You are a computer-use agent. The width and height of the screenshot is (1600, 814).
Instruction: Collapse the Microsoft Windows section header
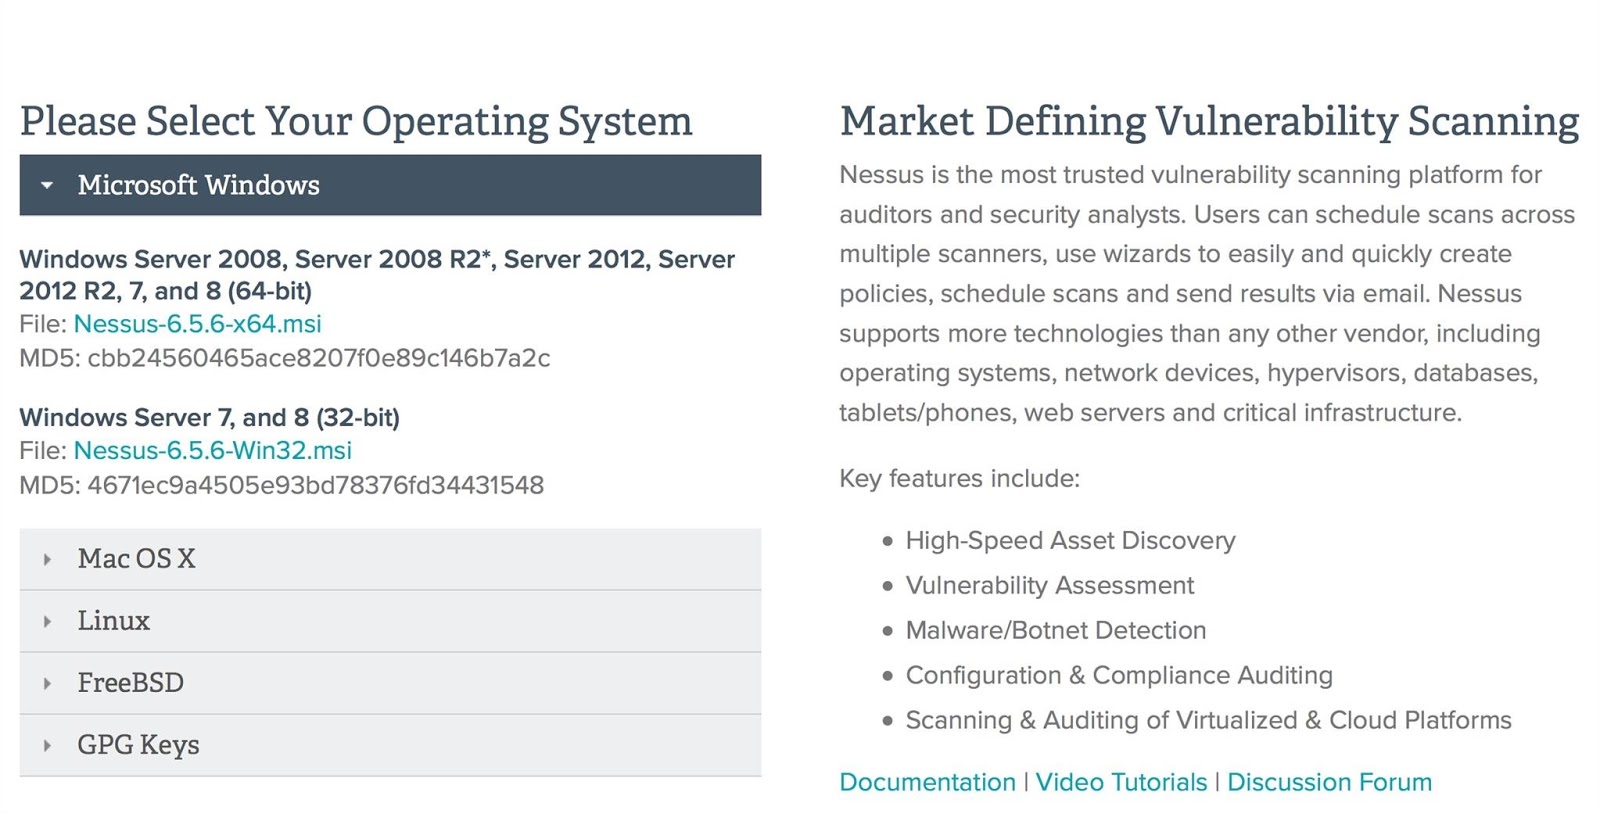point(390,185)
